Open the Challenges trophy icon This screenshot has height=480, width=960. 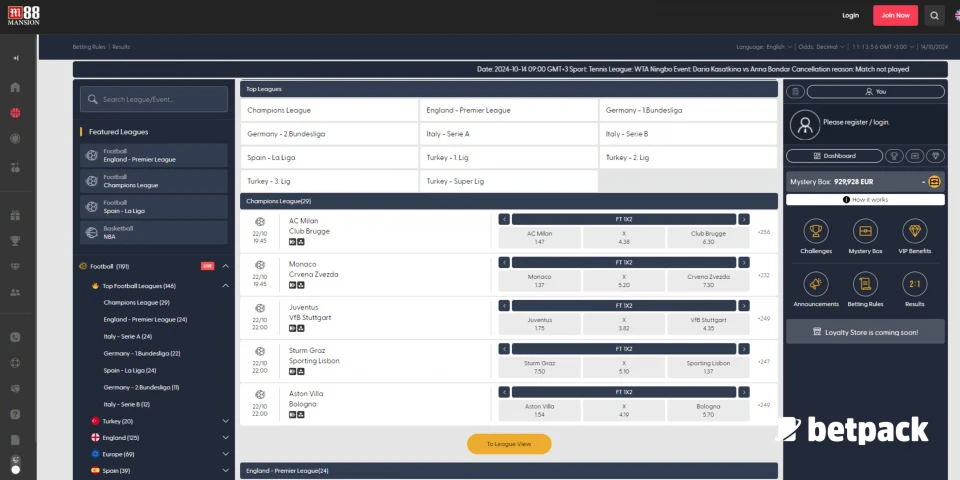(x=816, y=231)
